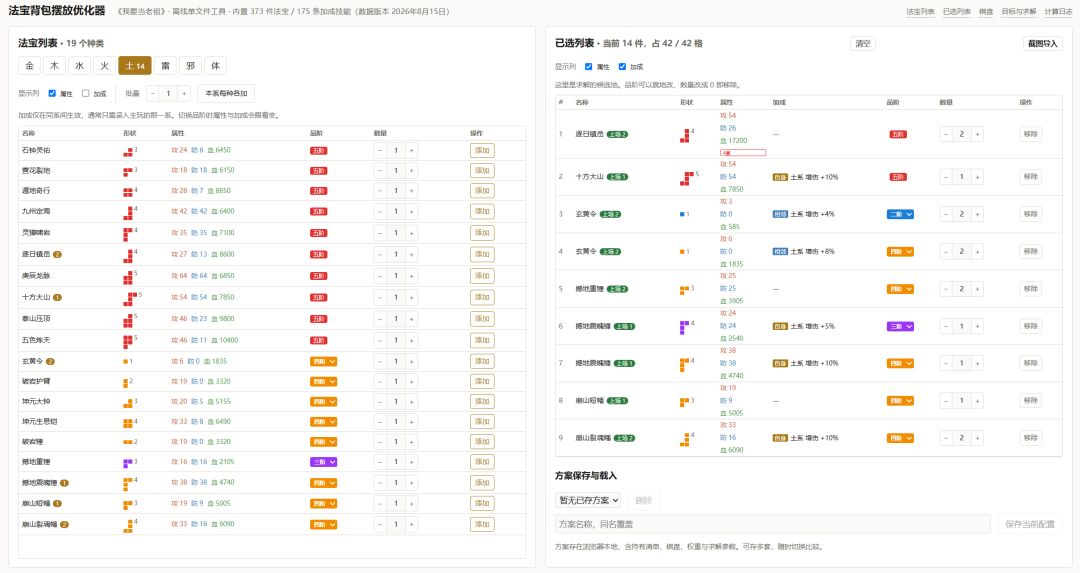
Task: Click the plus icon for 九州定鼎 quantity
Action: [x=411, y=211]
